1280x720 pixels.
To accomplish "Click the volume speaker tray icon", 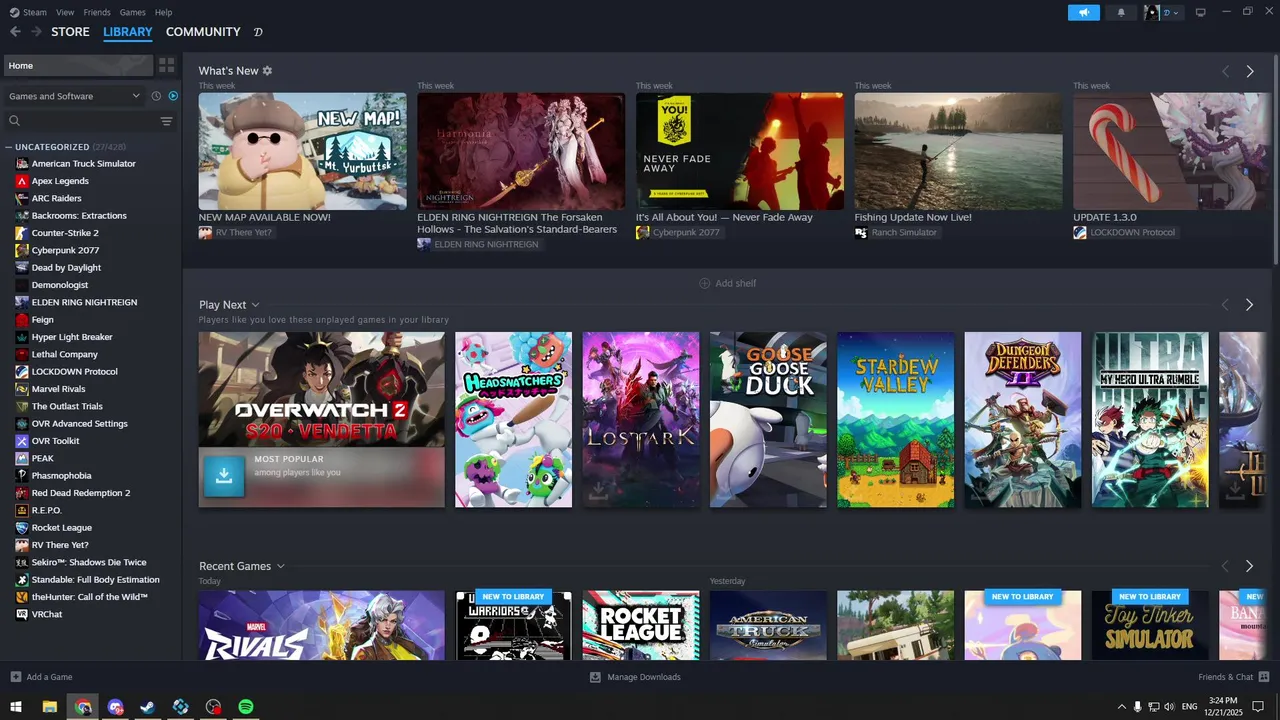I will [x=1169, y=707].
